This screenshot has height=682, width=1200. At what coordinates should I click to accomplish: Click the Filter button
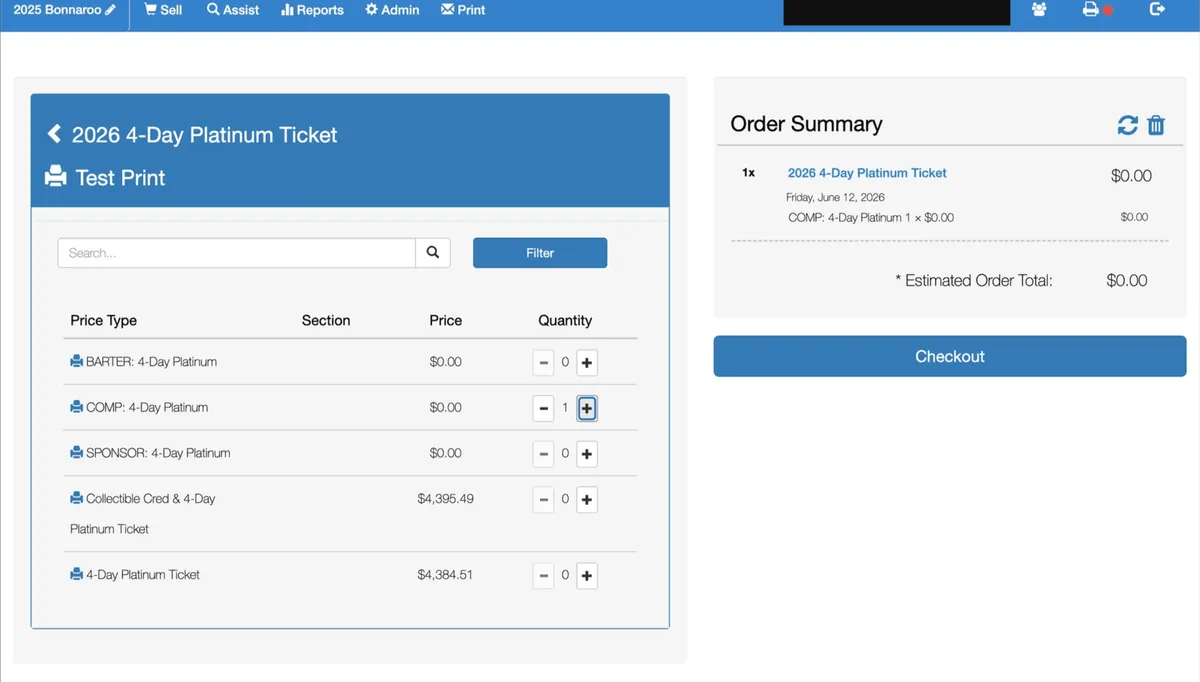click(540, 253)
